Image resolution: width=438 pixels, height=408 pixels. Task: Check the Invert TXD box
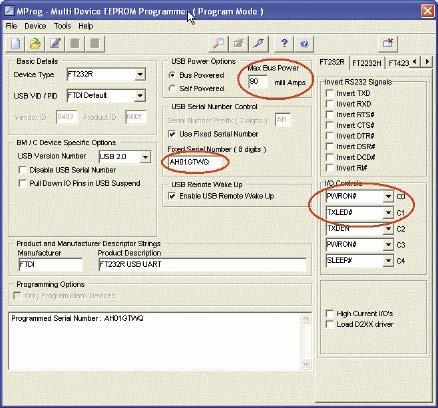click(329, 93)
